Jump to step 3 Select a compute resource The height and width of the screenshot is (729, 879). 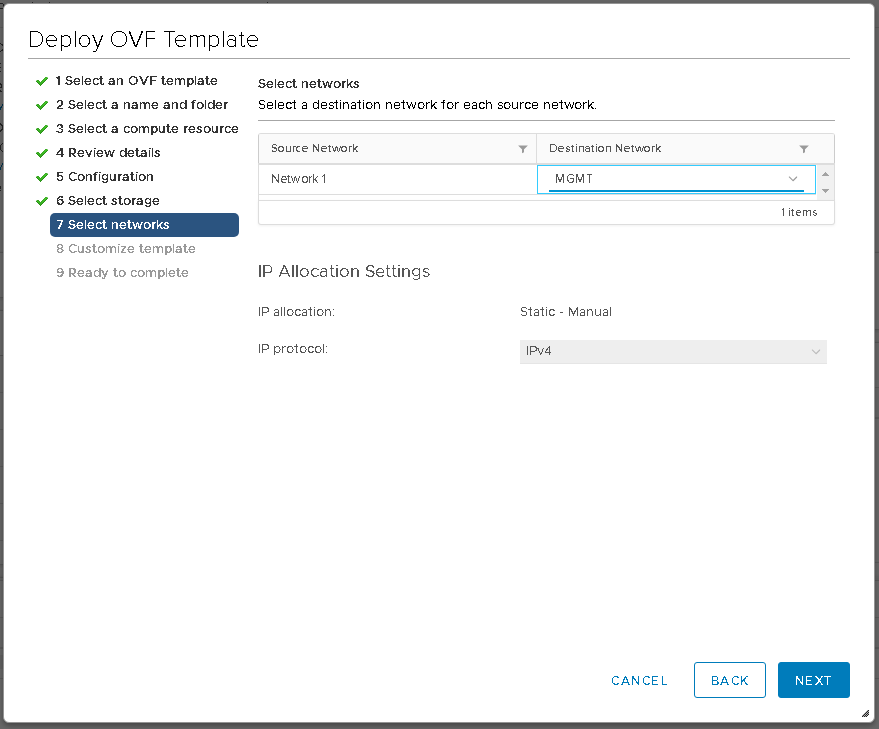pos(147,129)
